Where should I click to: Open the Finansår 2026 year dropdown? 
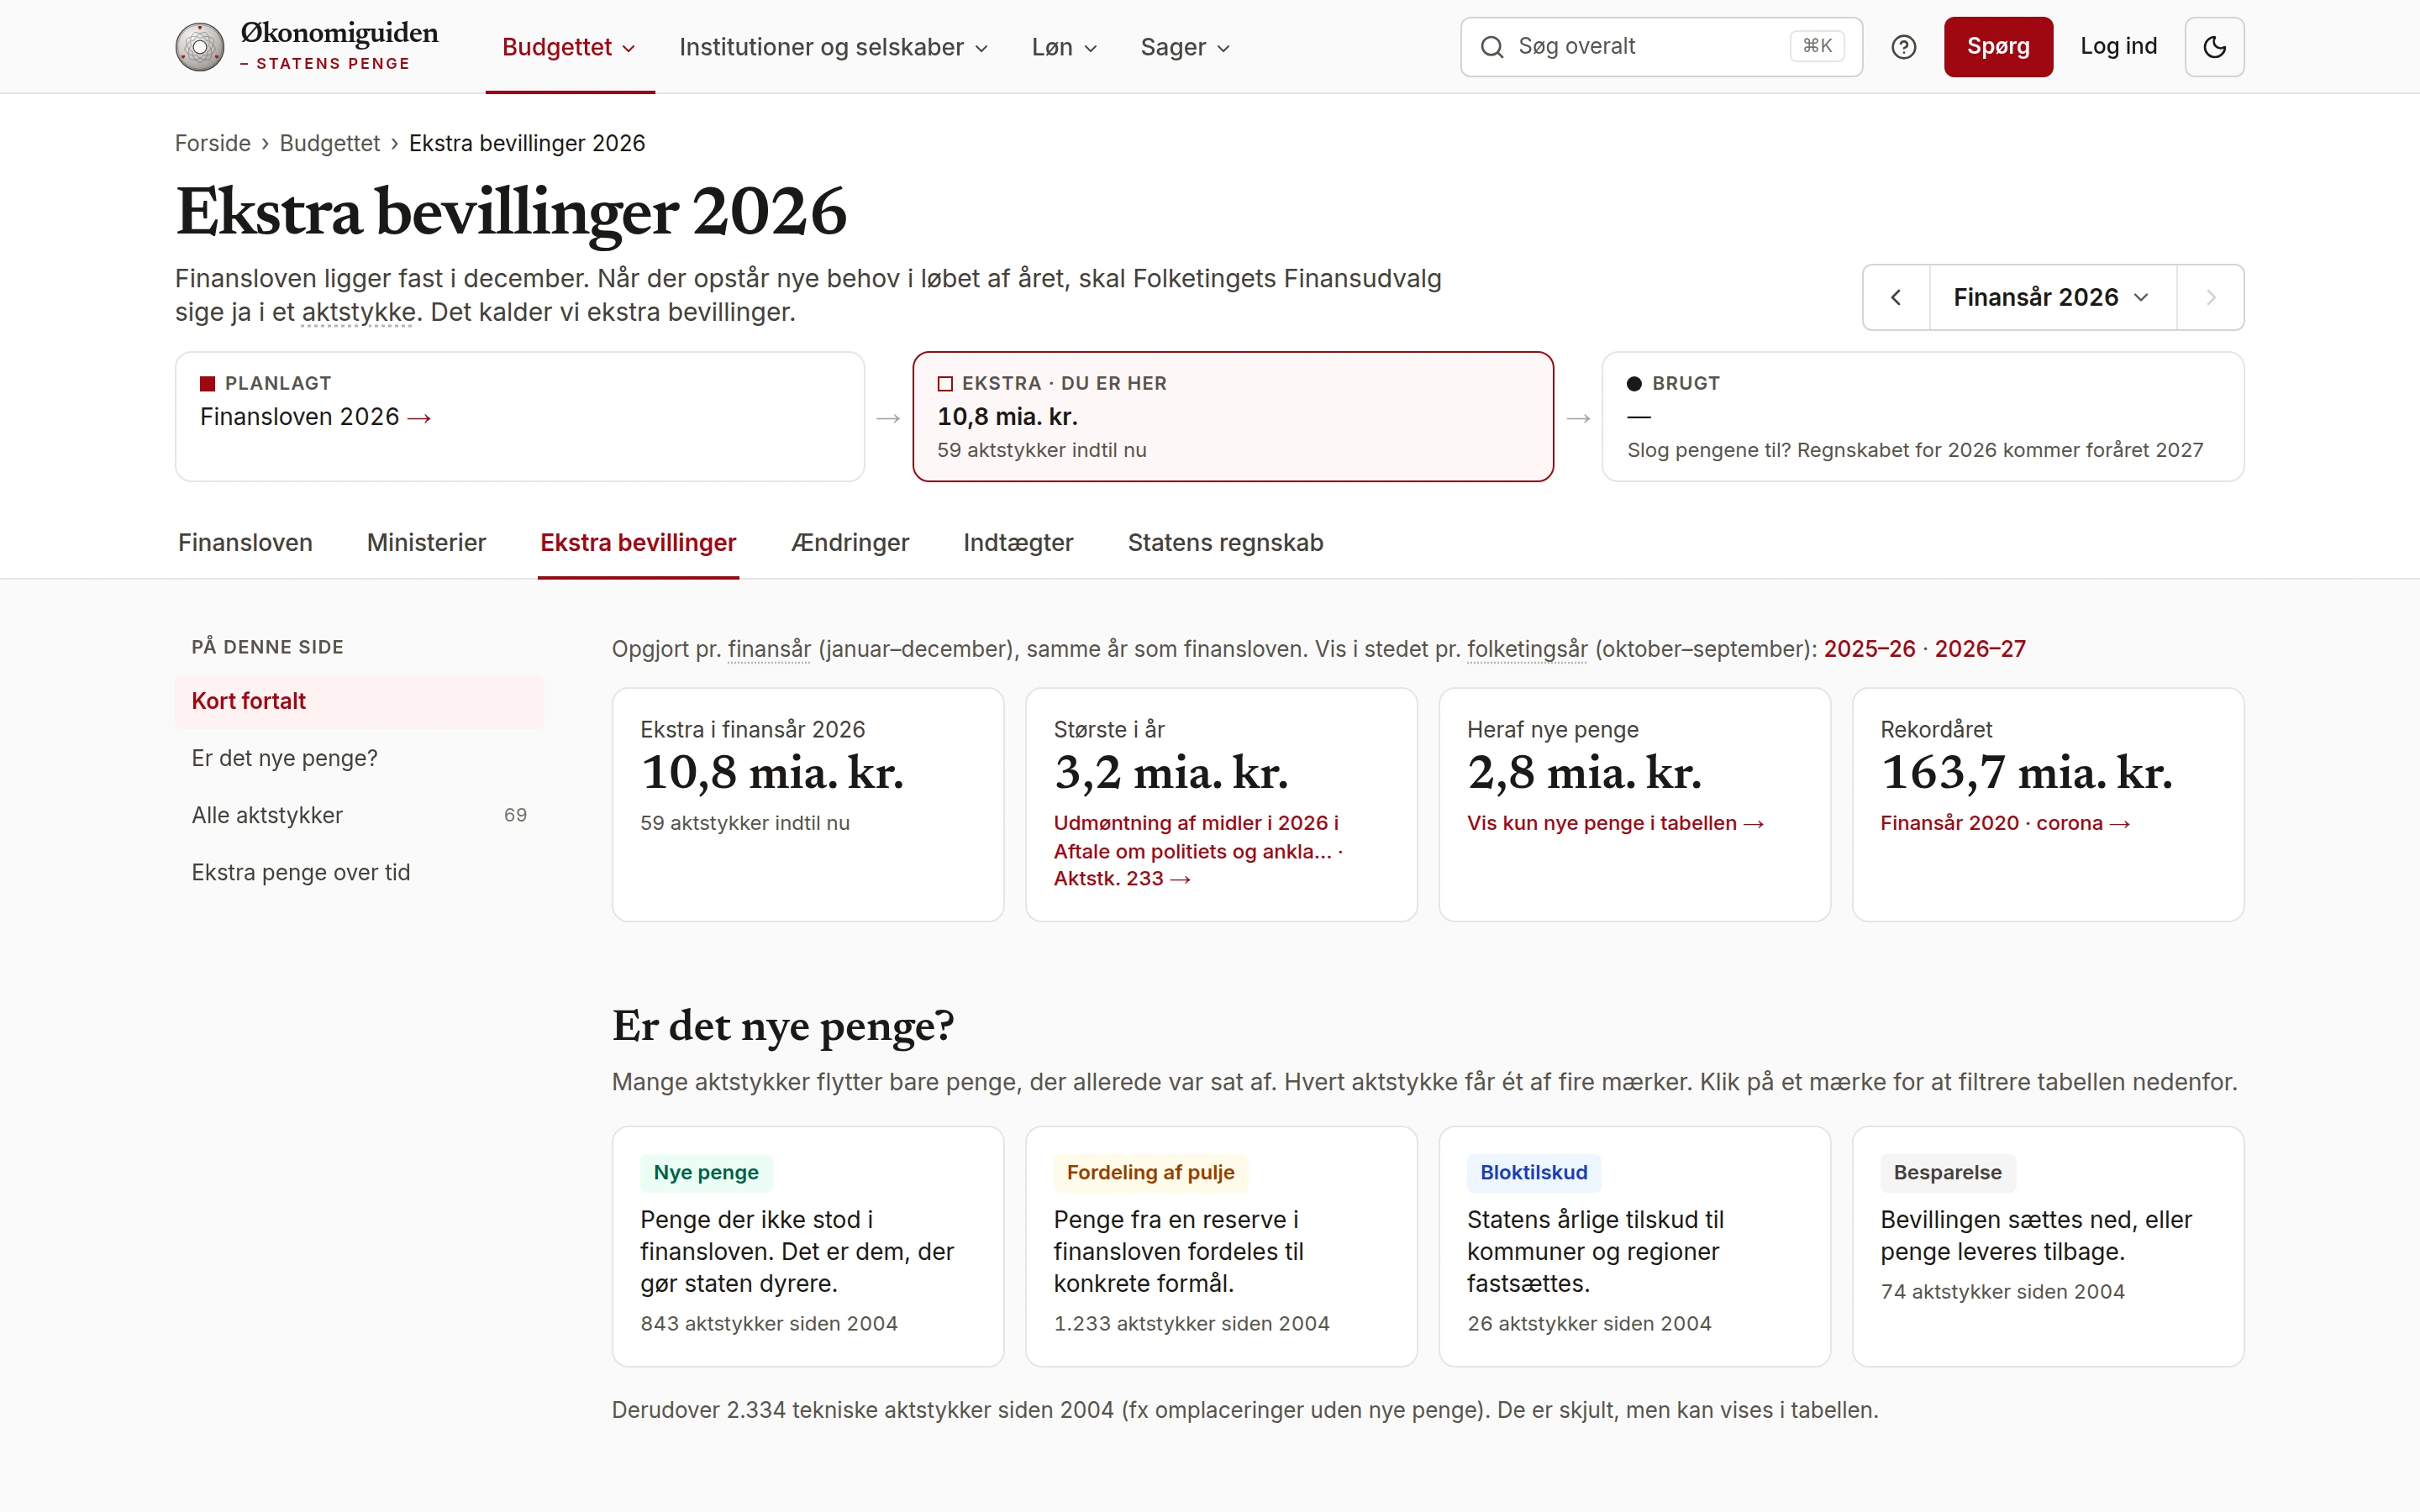click(x=2052, y=297)
